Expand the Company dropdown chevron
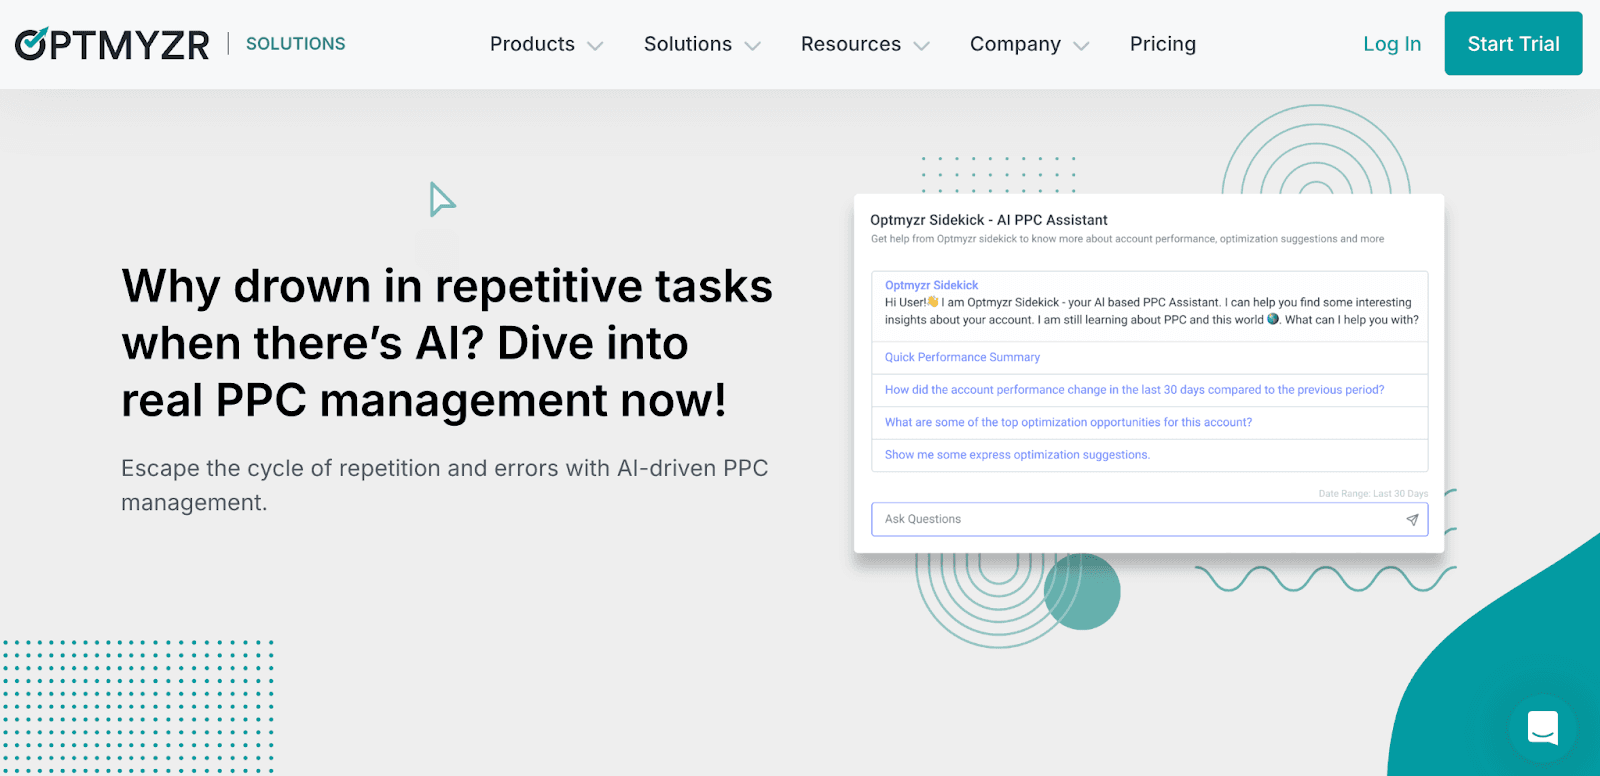The image size is (1600, 776). point(1081,46)
